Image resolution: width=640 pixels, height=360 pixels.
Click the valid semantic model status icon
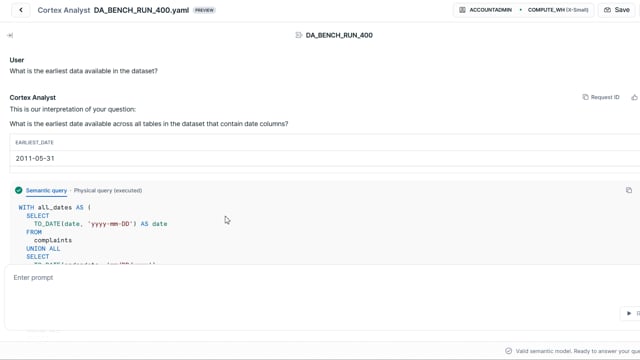[x=508, y=351]
